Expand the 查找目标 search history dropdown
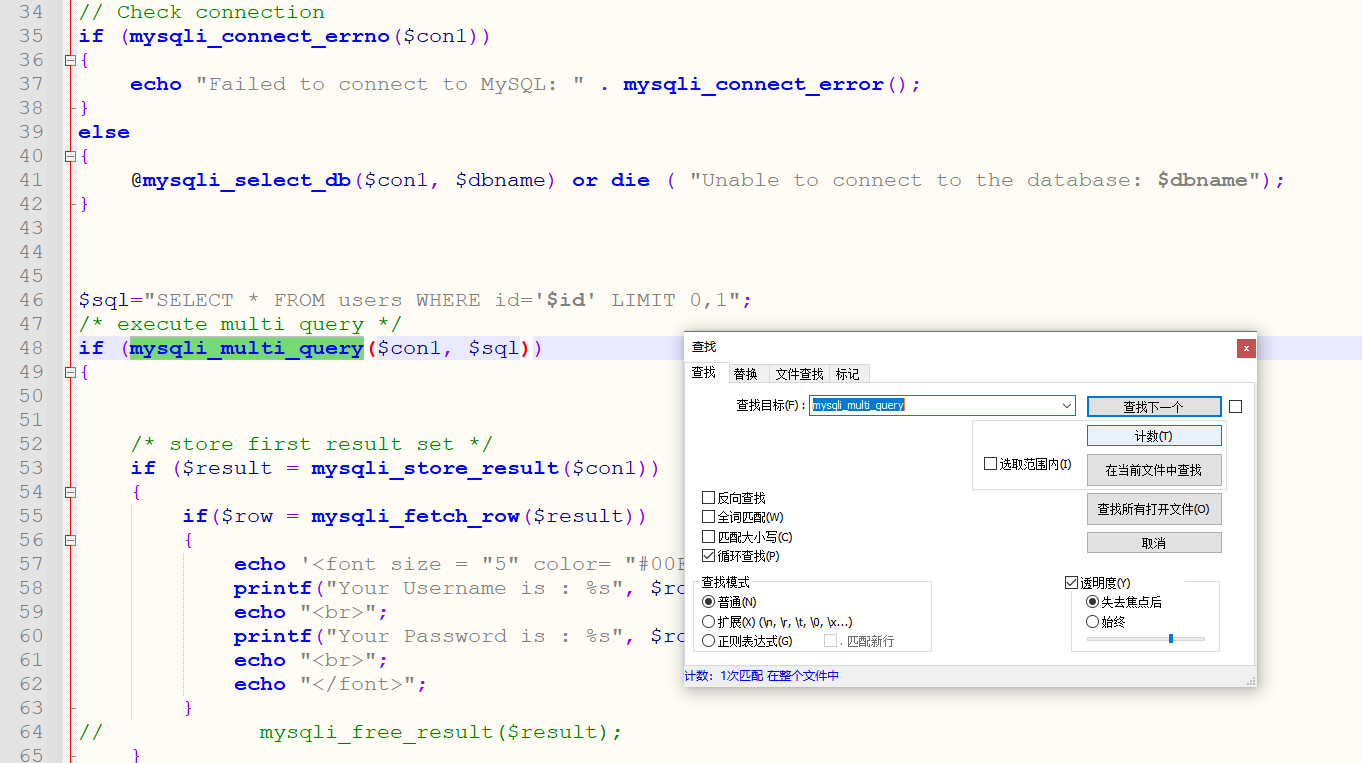The width and height of the screenshot is (1363, 763). point(1068,406)
